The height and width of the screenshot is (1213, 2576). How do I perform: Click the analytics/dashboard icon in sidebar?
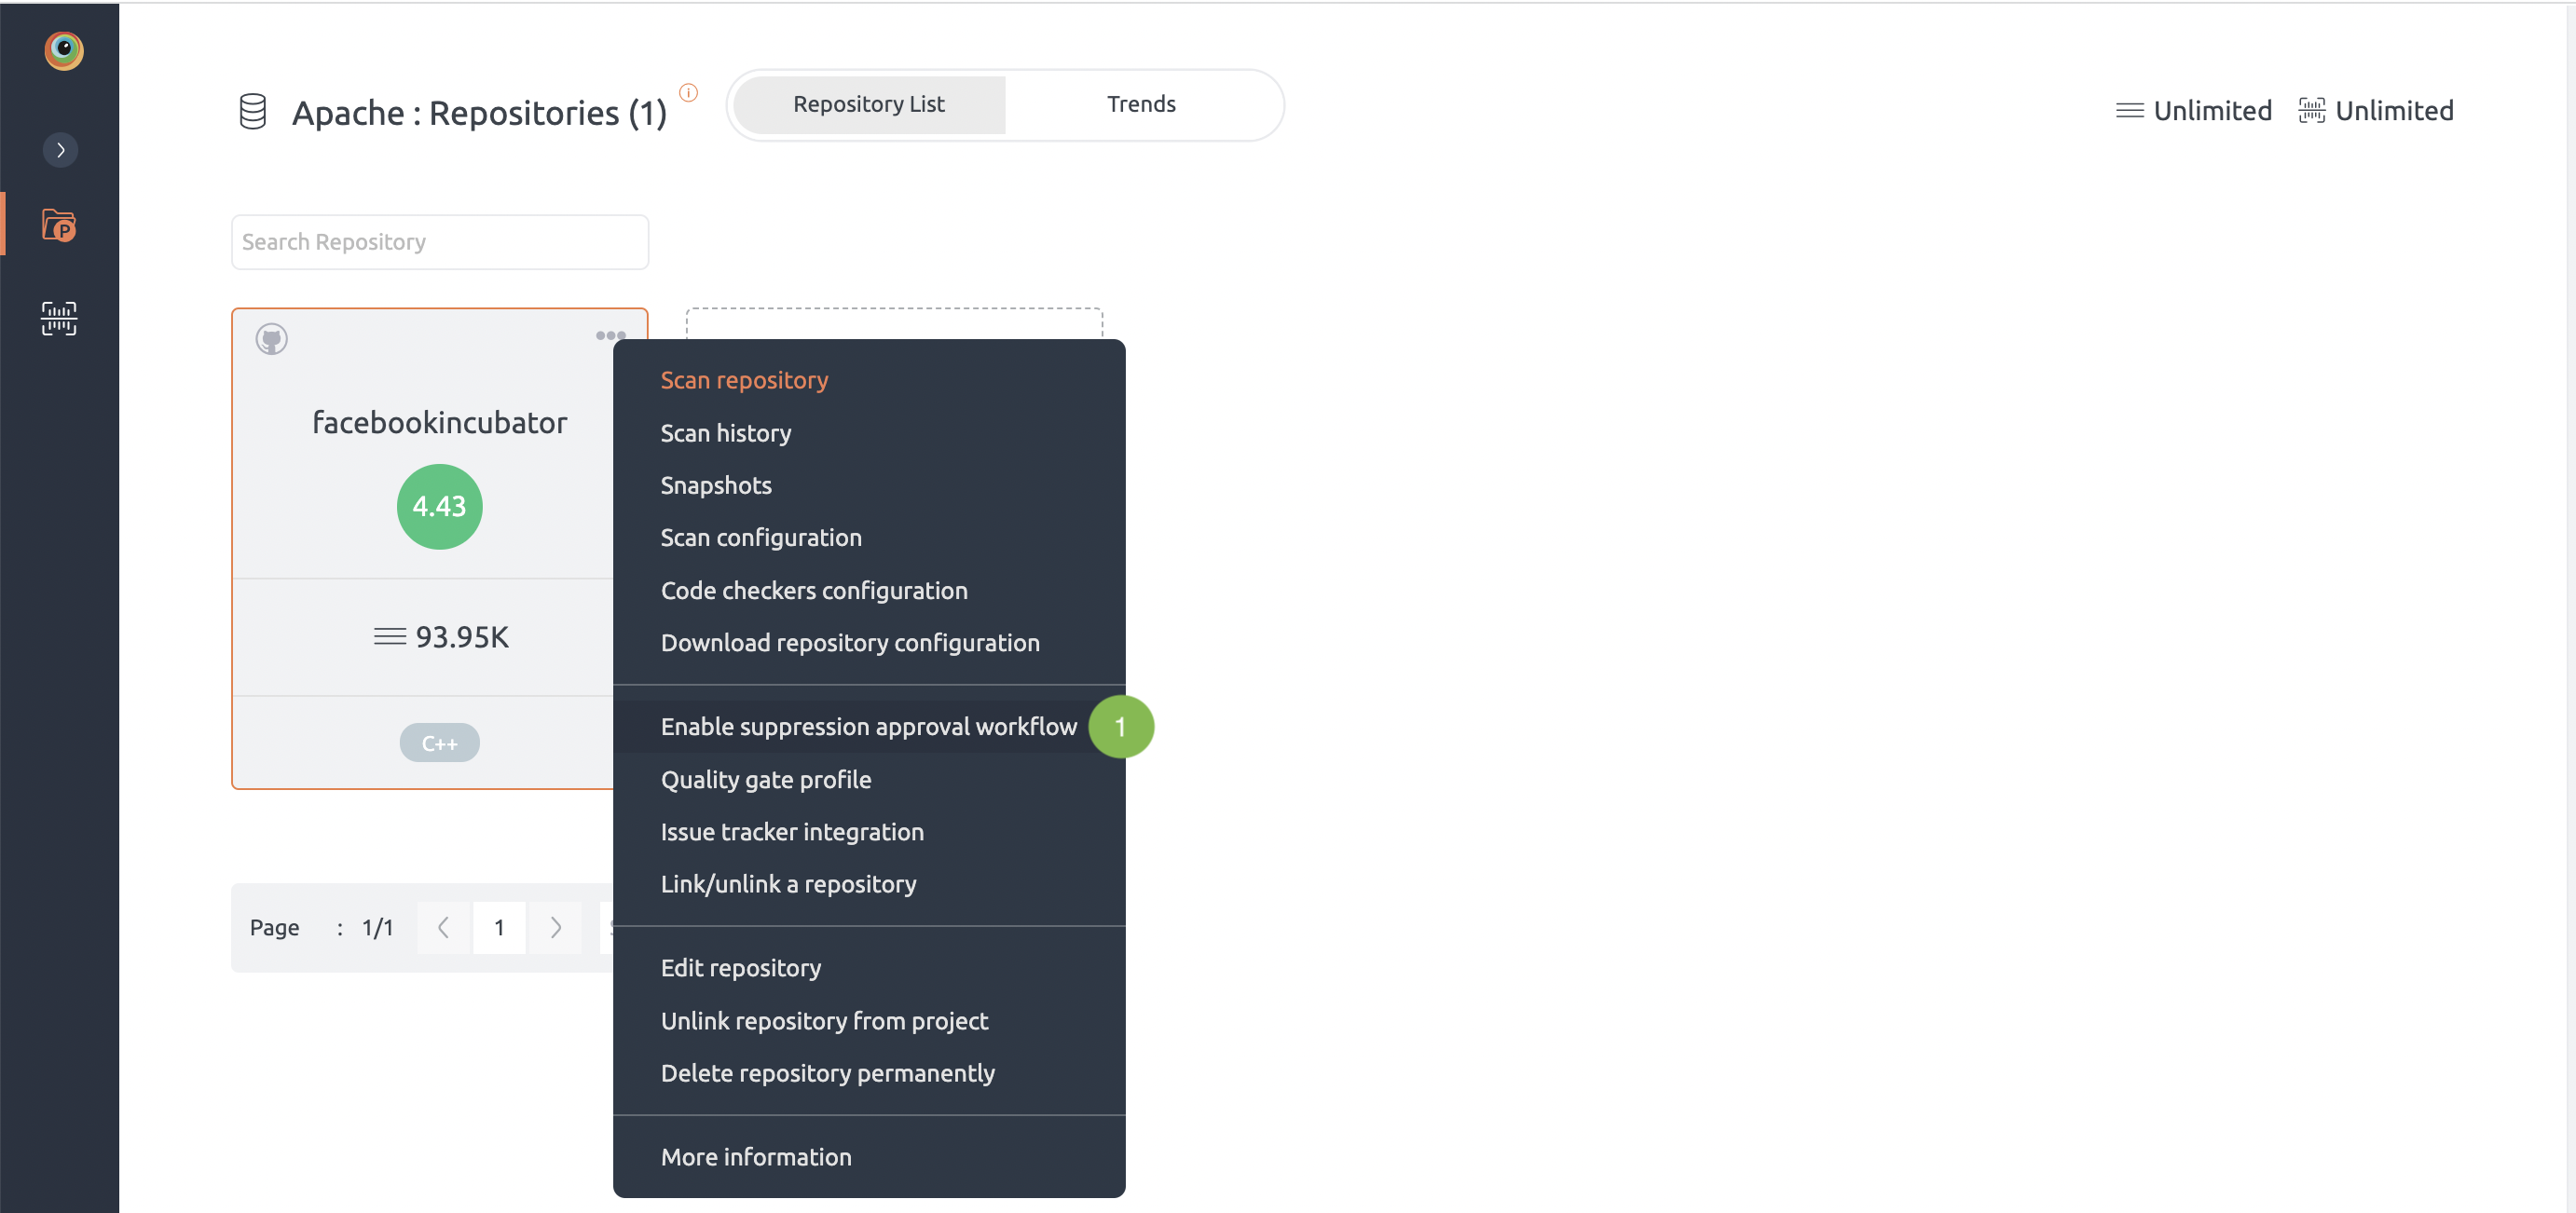point(59,320)
